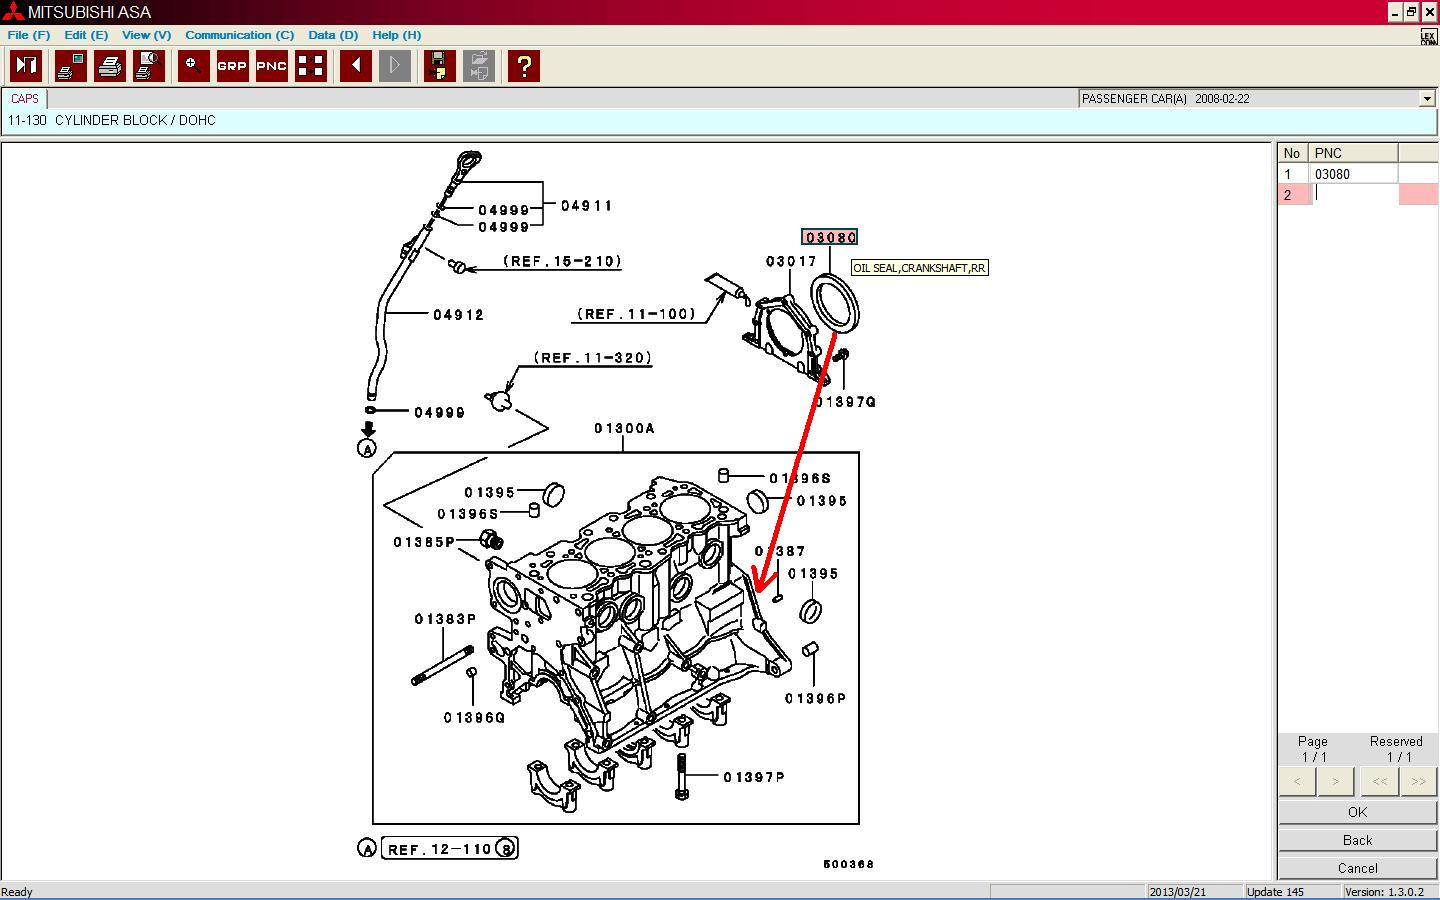Click the exit door toolbar icon
The width and height of the screenshot is (1440, 900).
(25, 66)
